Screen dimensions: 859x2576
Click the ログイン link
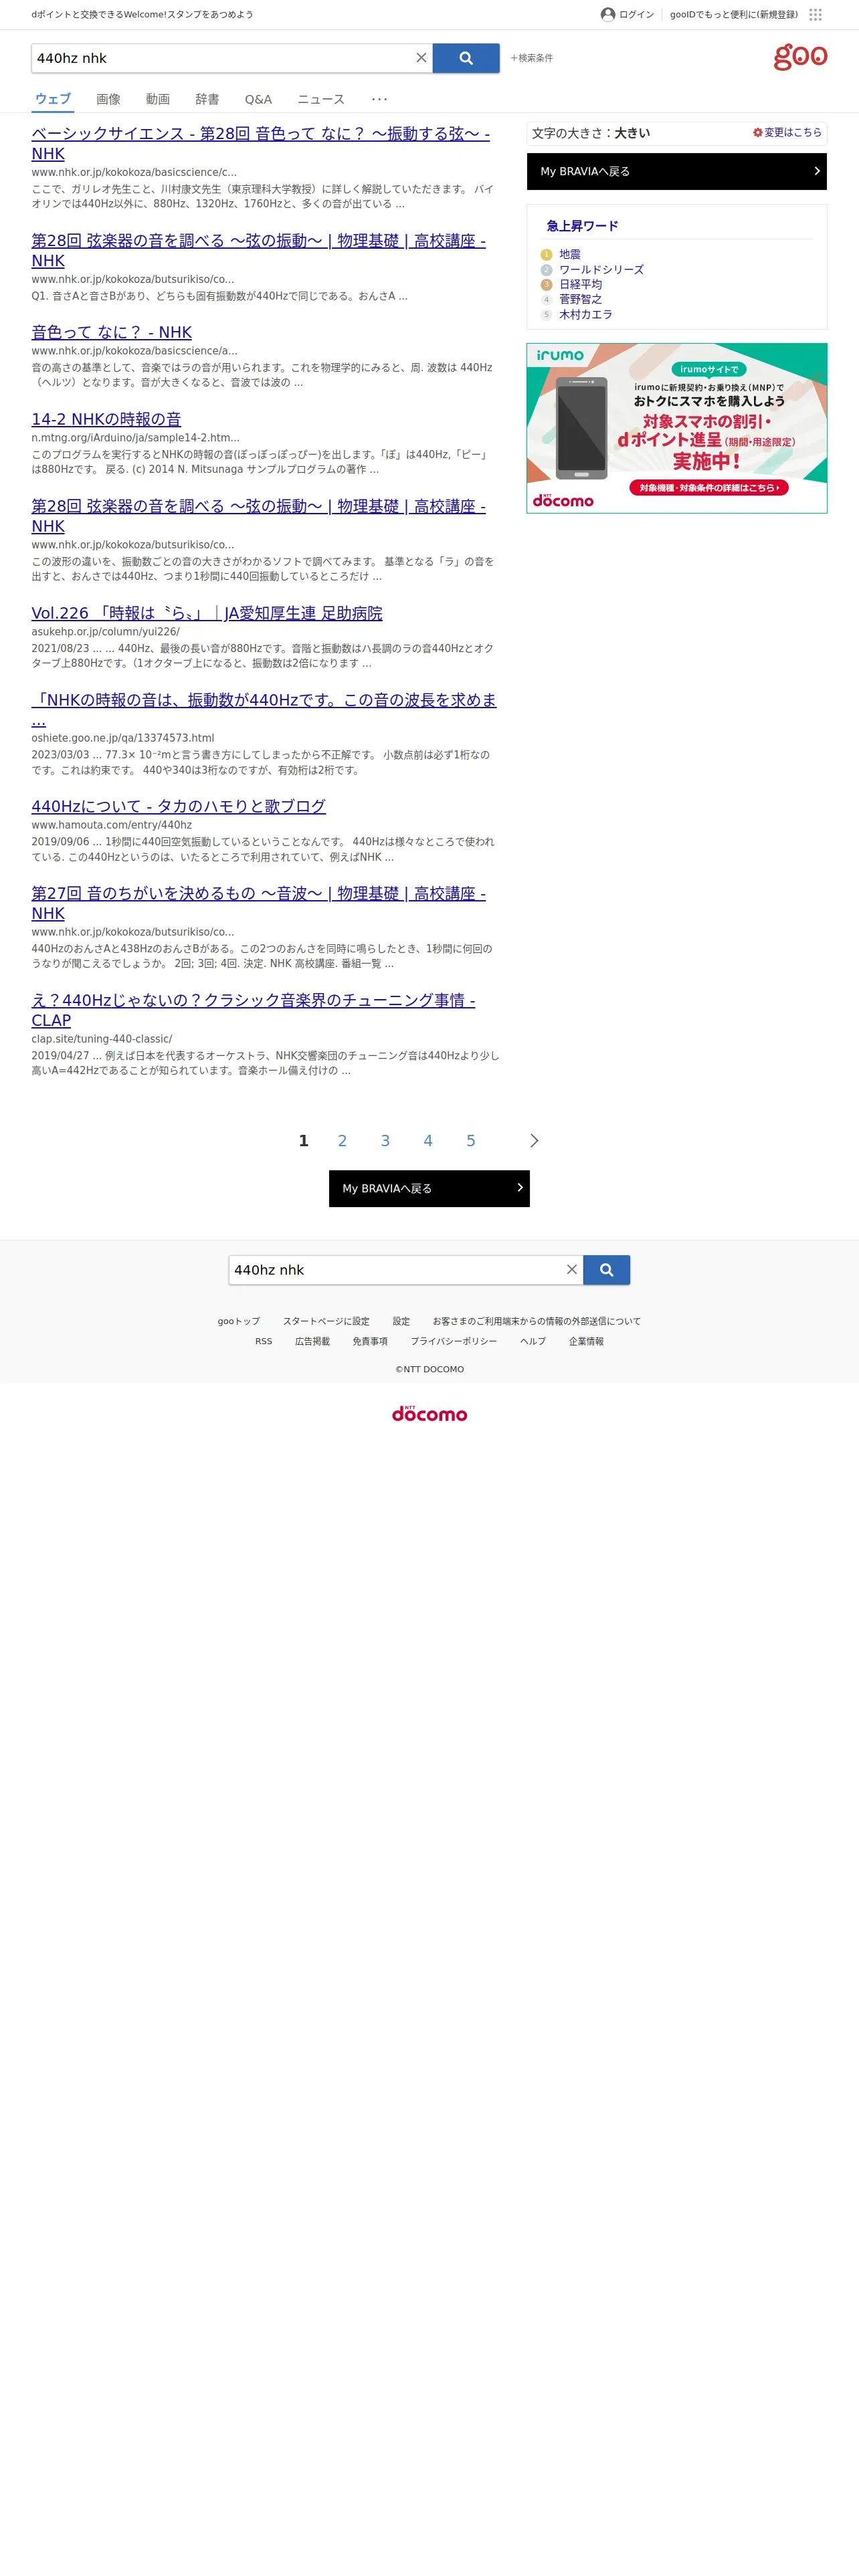[636, 15]
